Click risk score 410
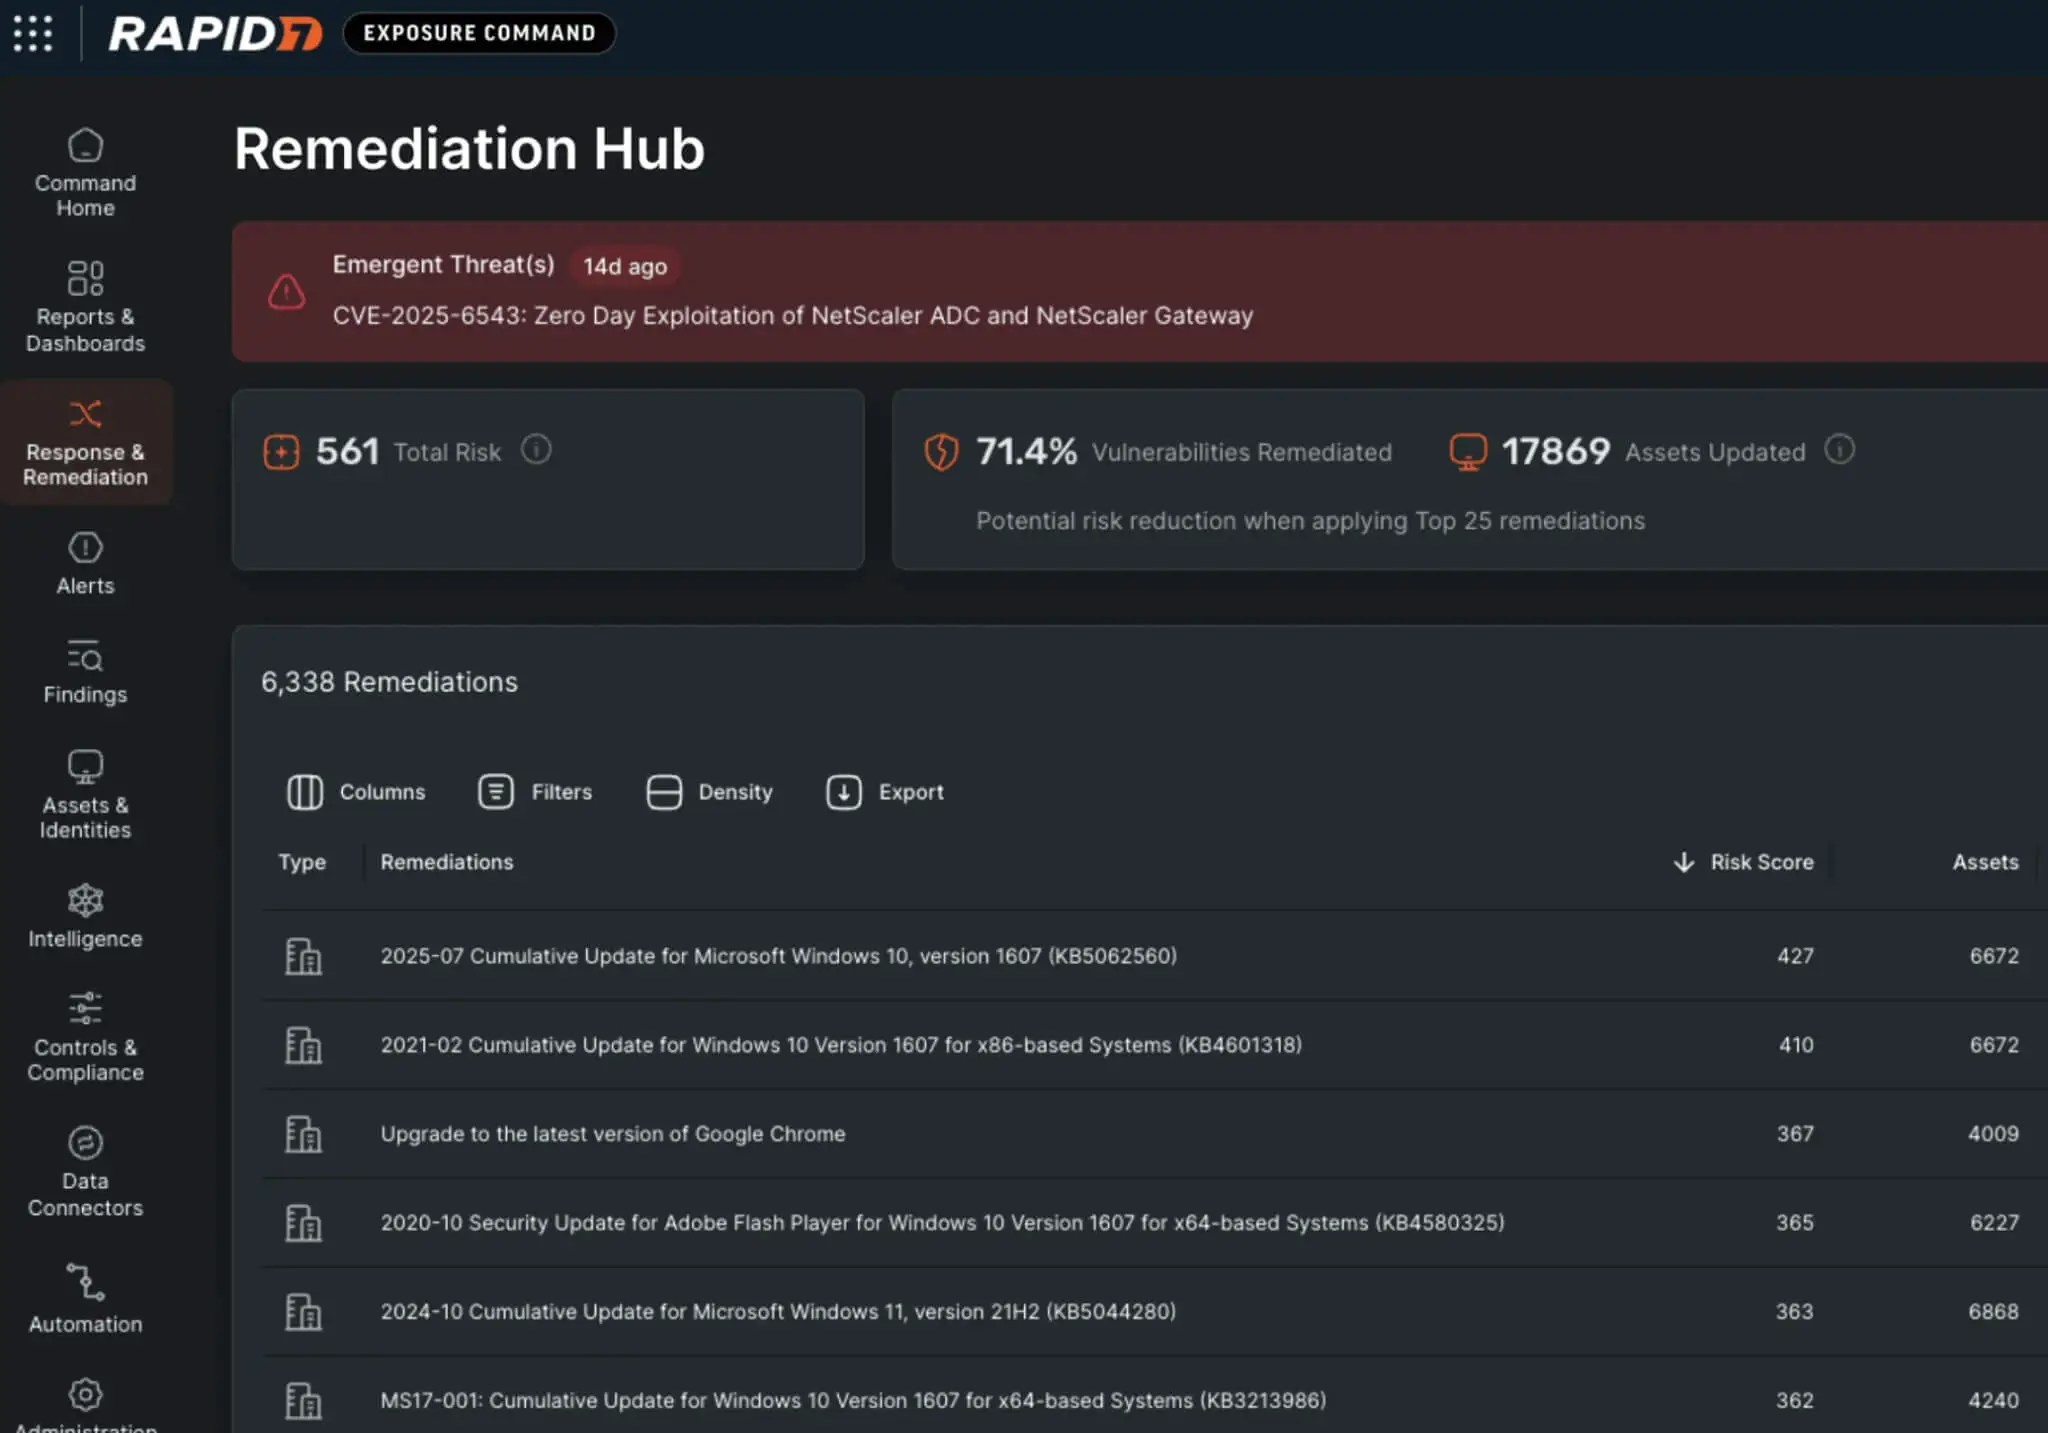Viewport: 2048px width, 1433px height. (x=1796, y=1045)
